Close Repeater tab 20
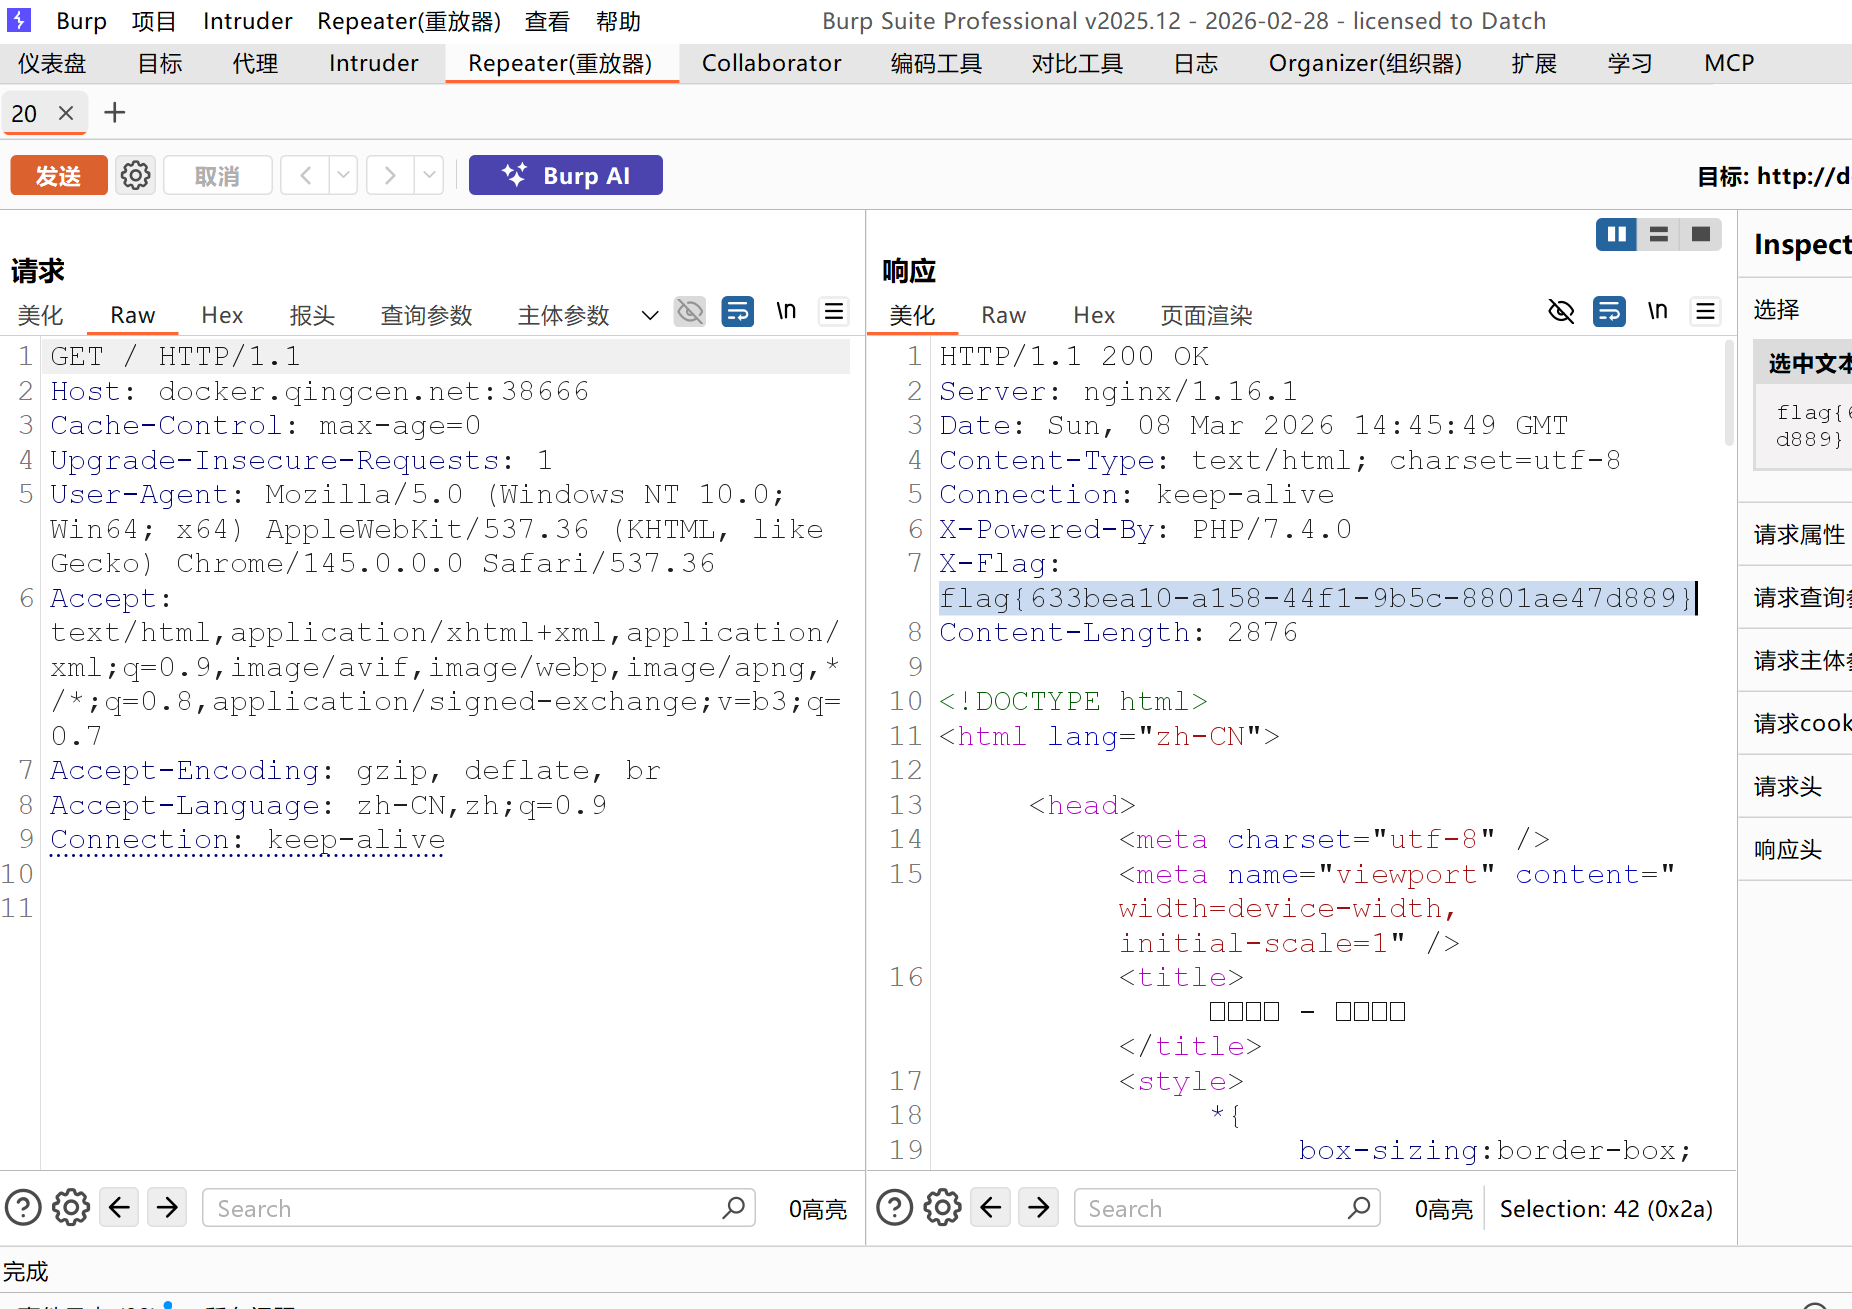This screenshot has width=1852, height=1309. click(66, 113)
